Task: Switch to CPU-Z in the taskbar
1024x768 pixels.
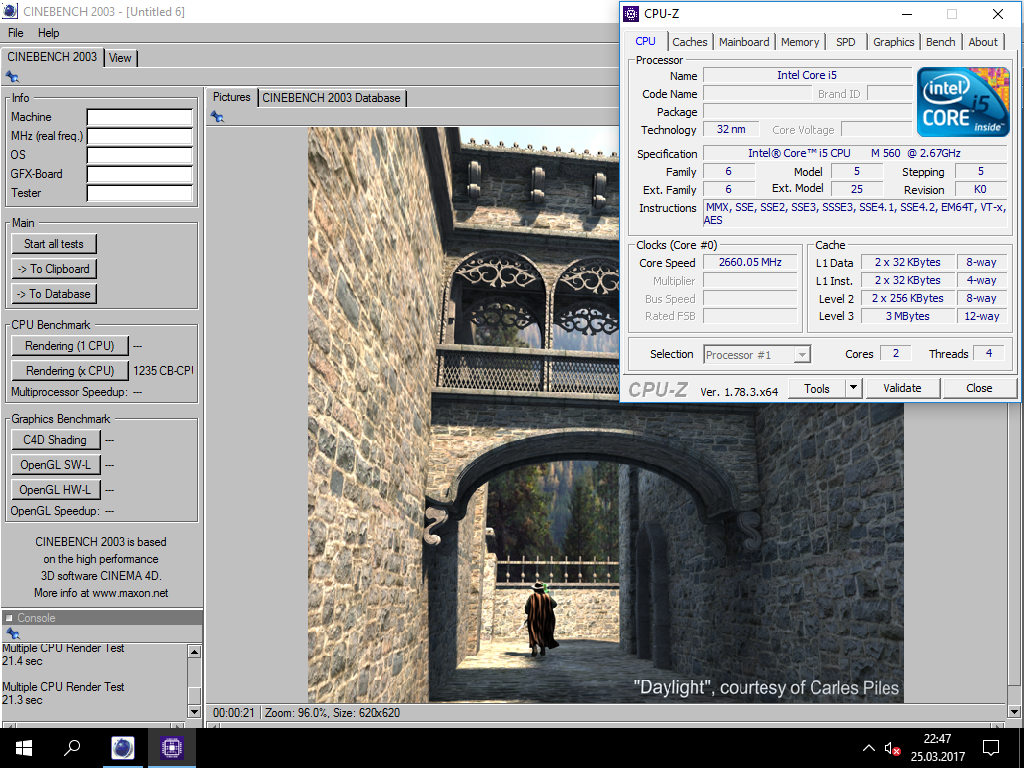Action: 172,748
